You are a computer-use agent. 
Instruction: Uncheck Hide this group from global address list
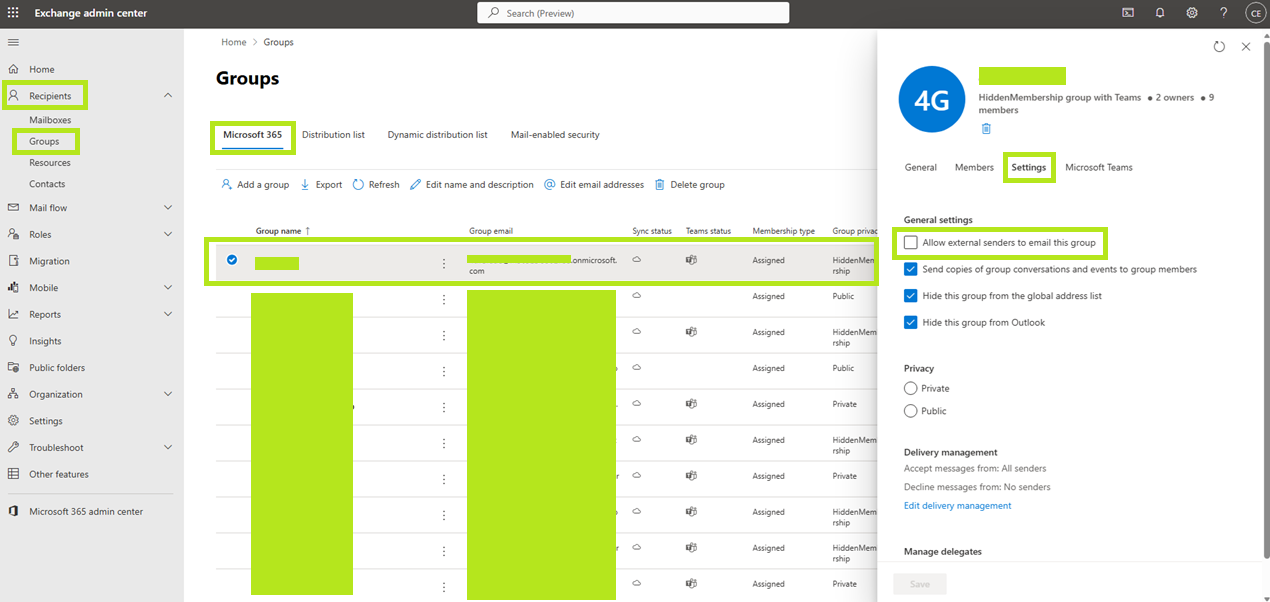(x=910, y=296)
